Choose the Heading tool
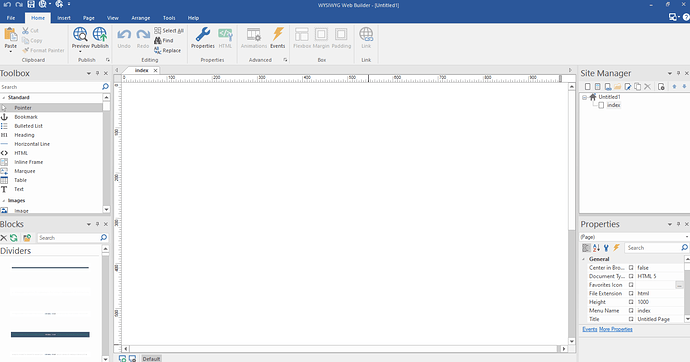 (51, 135)
